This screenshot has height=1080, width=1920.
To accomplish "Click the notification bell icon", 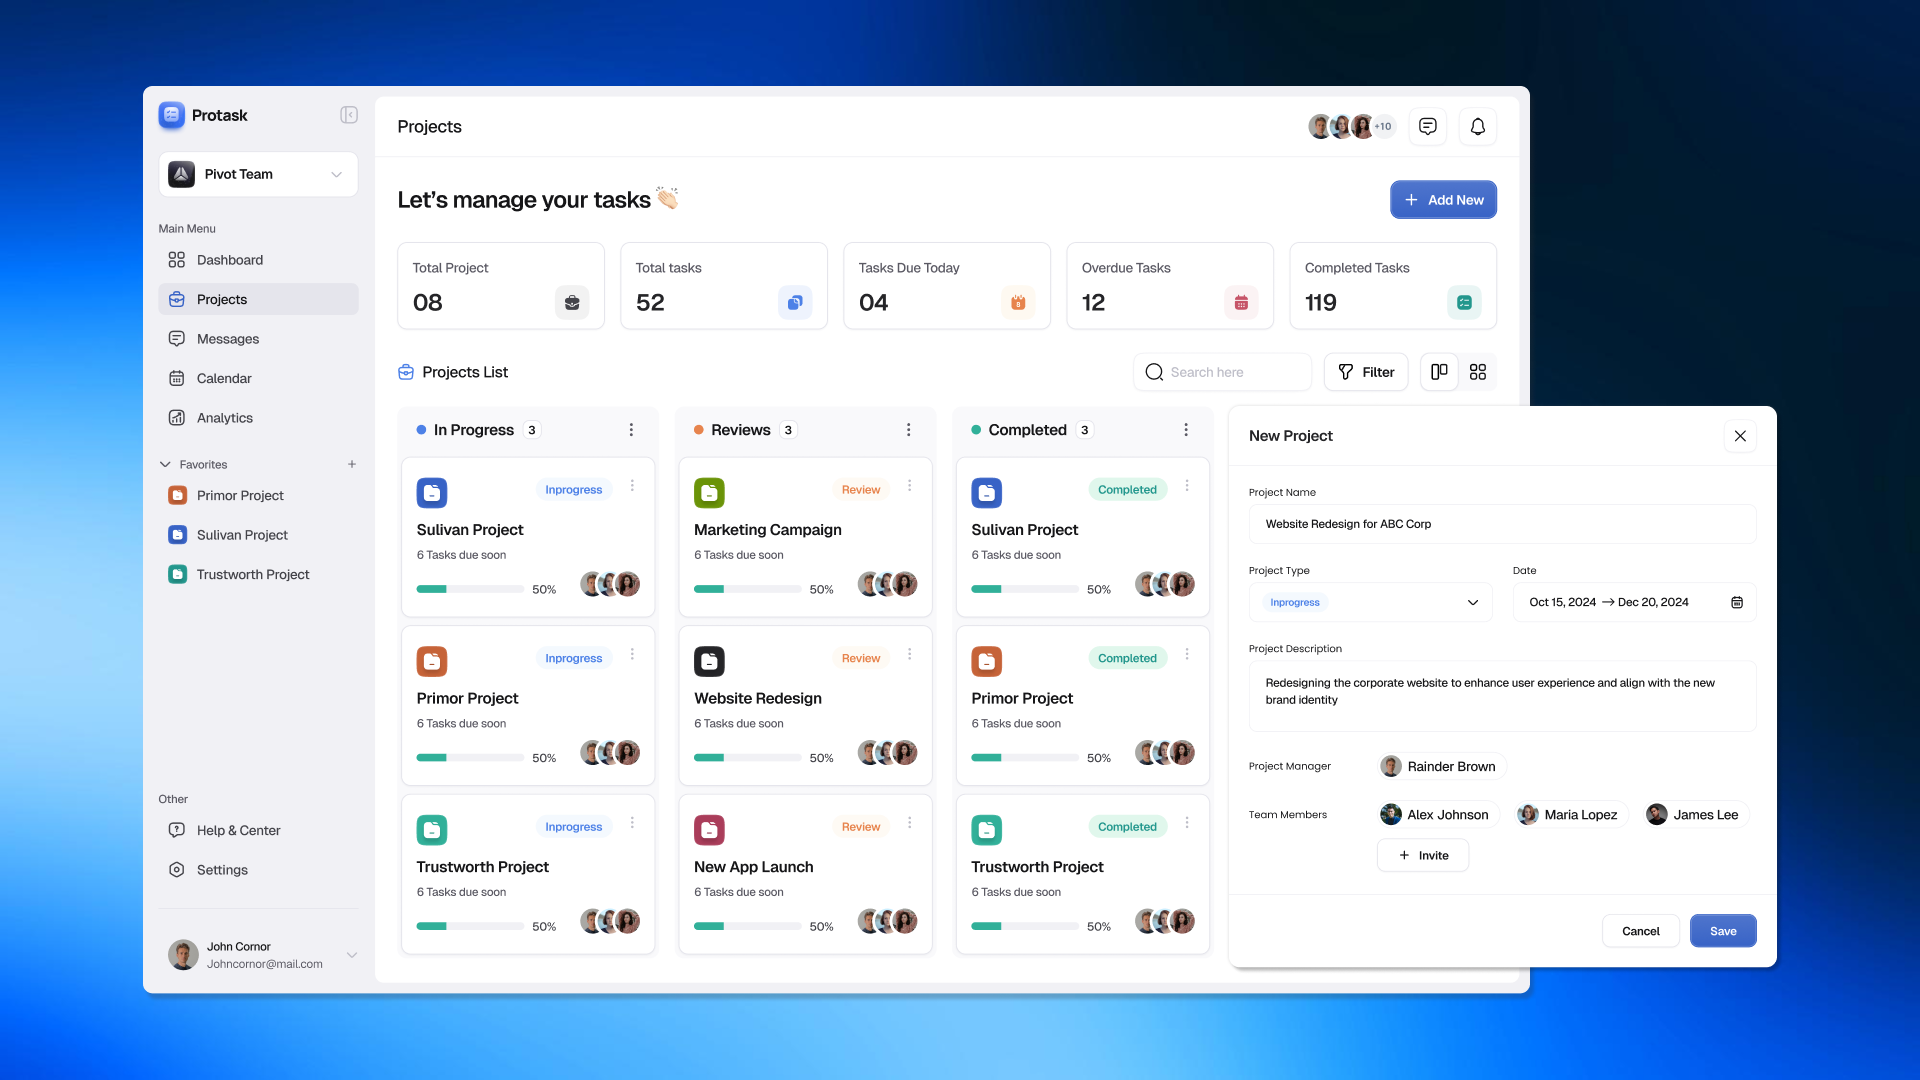I will coord(1477,127).
